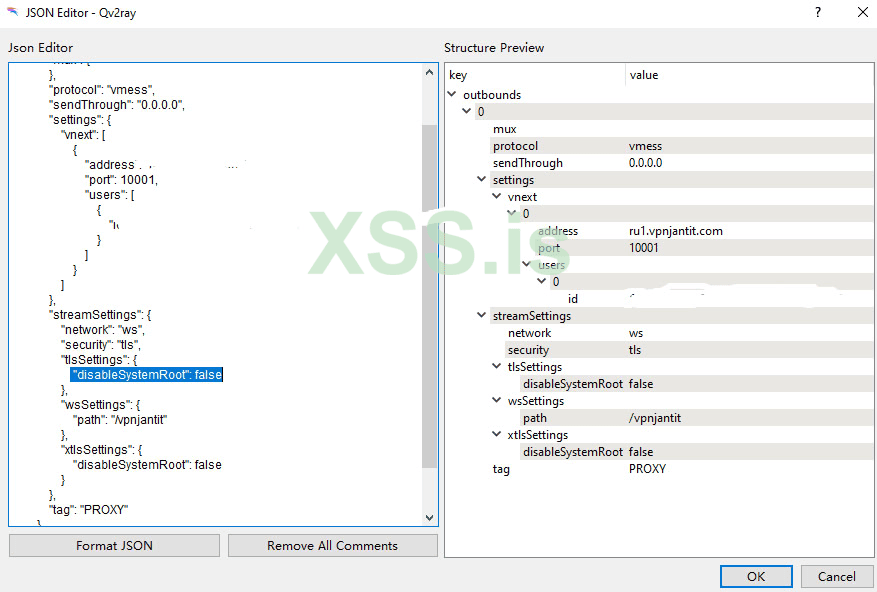Click the Json Editor vertical scrollbar thumb
This screenshot has height=592, width=877.
430,295
